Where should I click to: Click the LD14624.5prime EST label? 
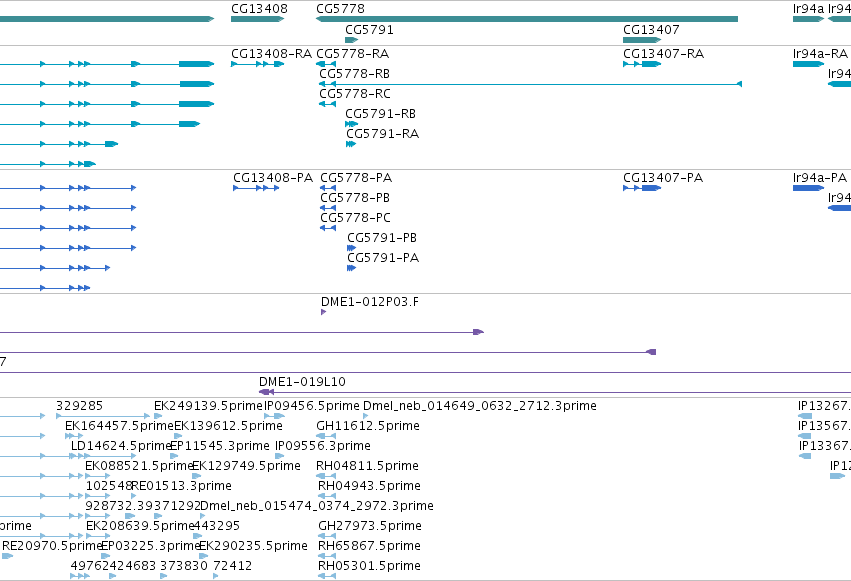tap(122, 446)
